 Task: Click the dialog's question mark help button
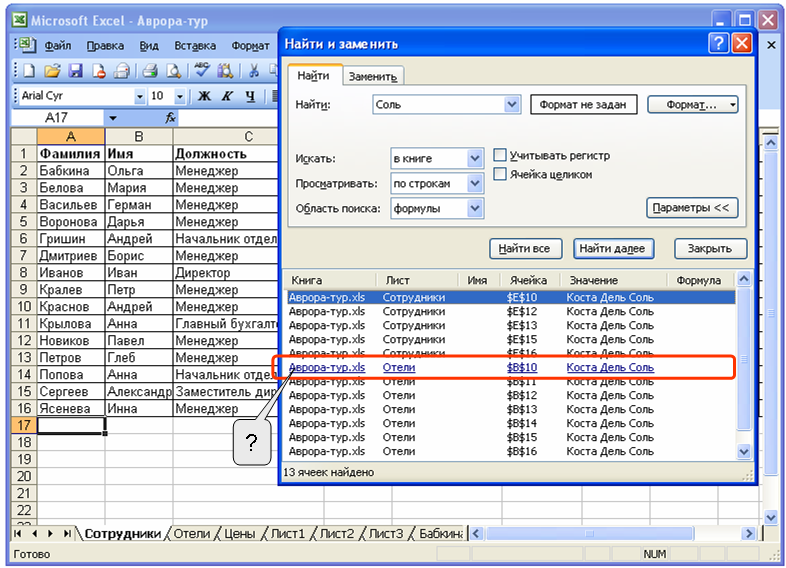[718, 44]
